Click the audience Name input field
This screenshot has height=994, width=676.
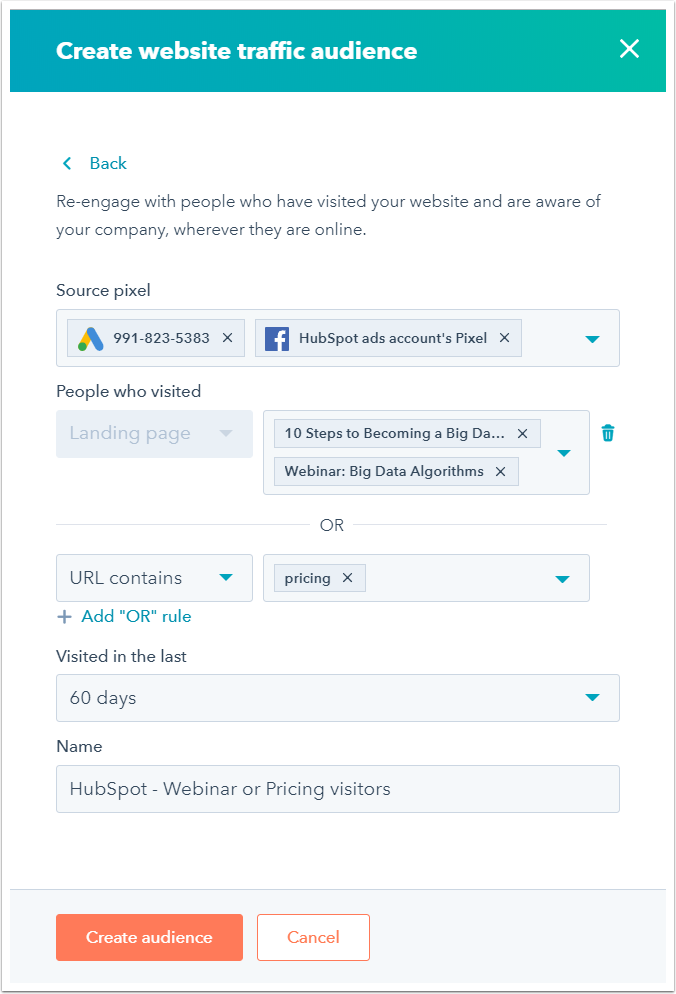pos(338,789)
